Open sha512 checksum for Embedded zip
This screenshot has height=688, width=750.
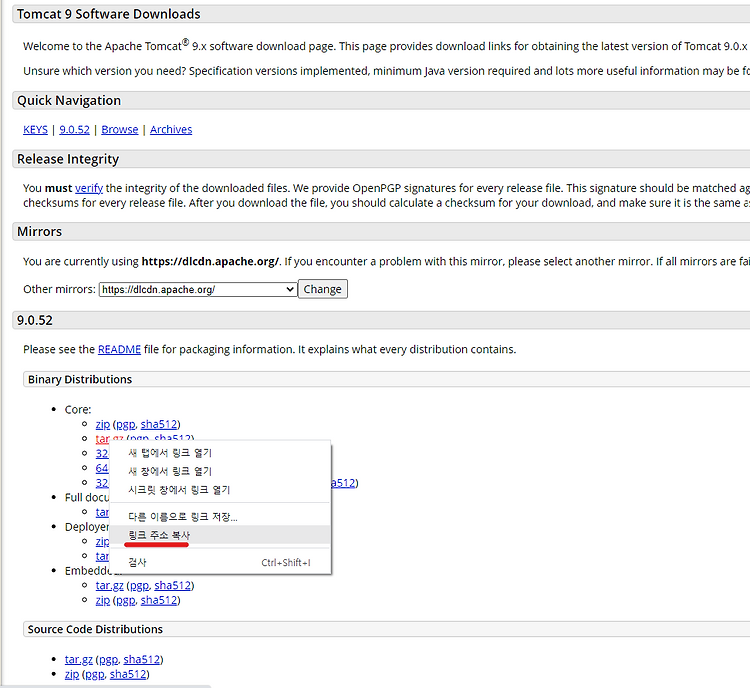point(159,600)
